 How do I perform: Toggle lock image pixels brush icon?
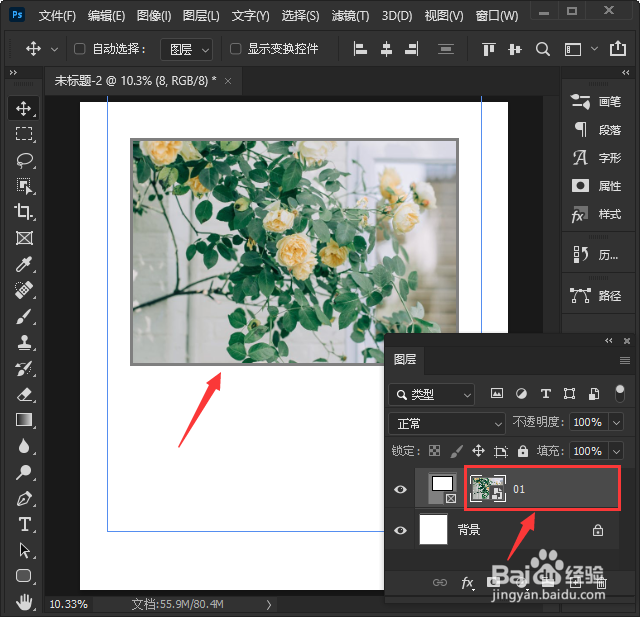tap(456, 451)
